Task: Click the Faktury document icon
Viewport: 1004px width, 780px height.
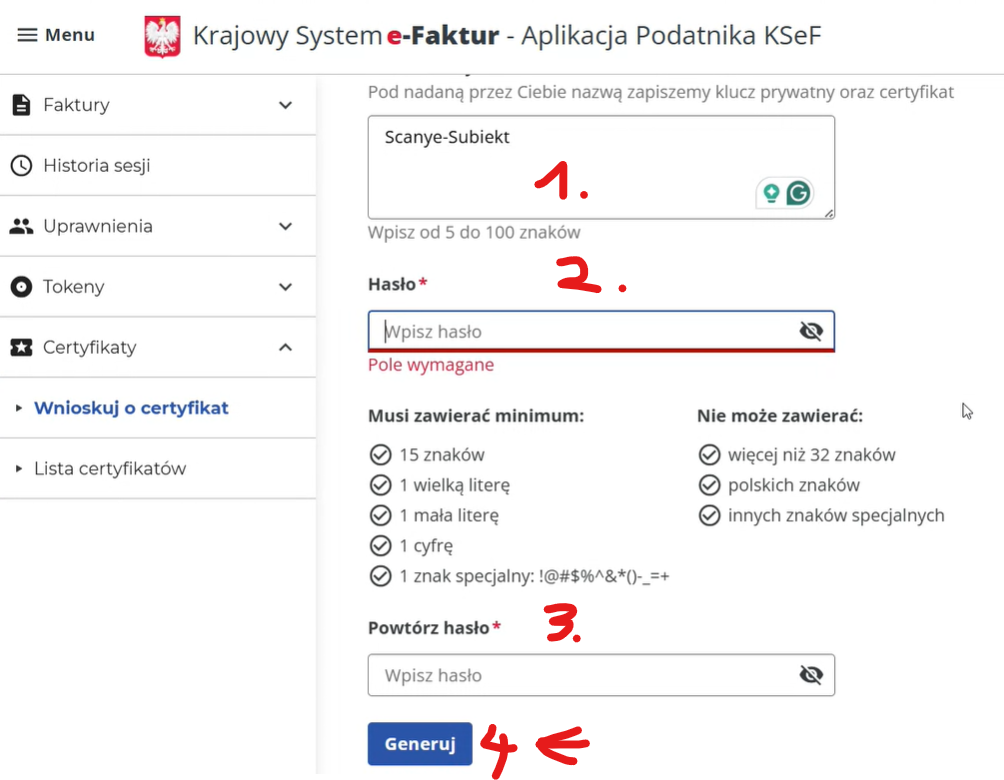Action: pos(21,105)
